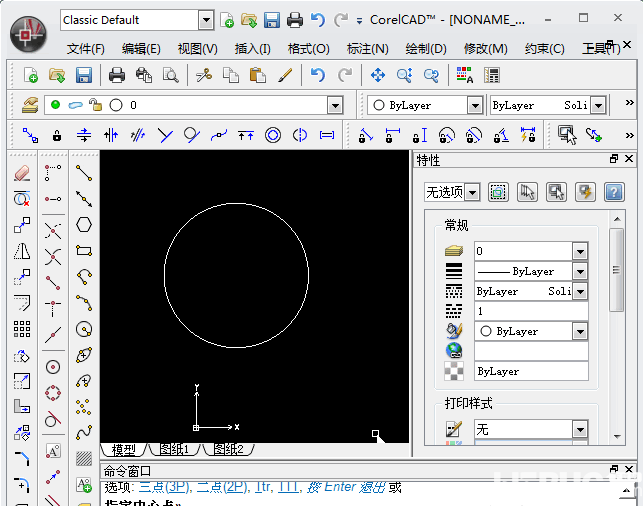
Task: Toggle the Center entity snap icon
Action: pos(53,367)
